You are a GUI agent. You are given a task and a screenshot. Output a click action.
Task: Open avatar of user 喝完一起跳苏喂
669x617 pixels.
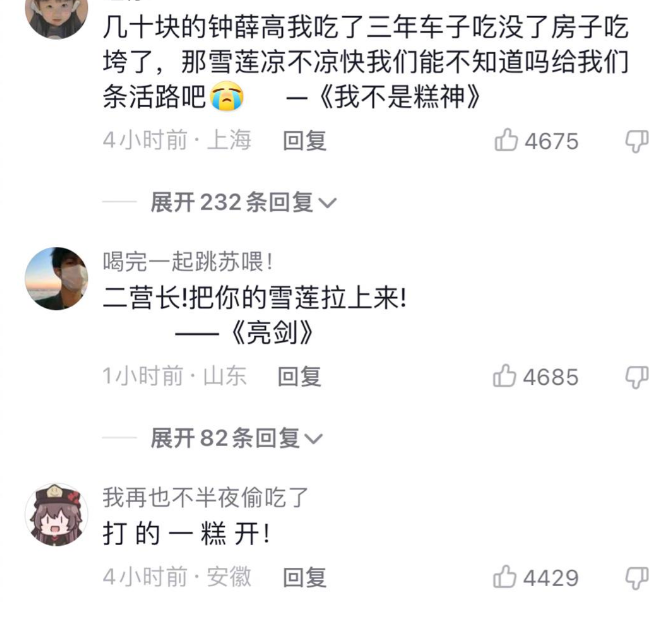click(56, 279)
